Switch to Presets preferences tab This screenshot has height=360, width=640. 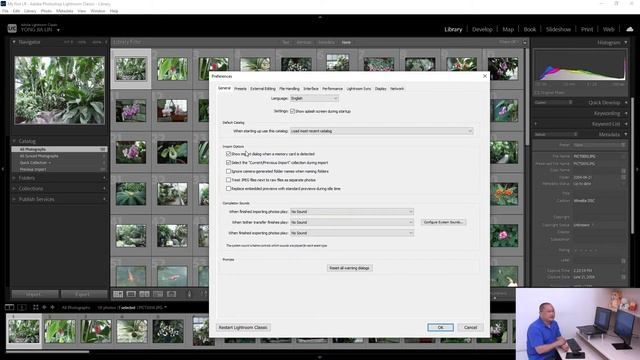(240, 89)
